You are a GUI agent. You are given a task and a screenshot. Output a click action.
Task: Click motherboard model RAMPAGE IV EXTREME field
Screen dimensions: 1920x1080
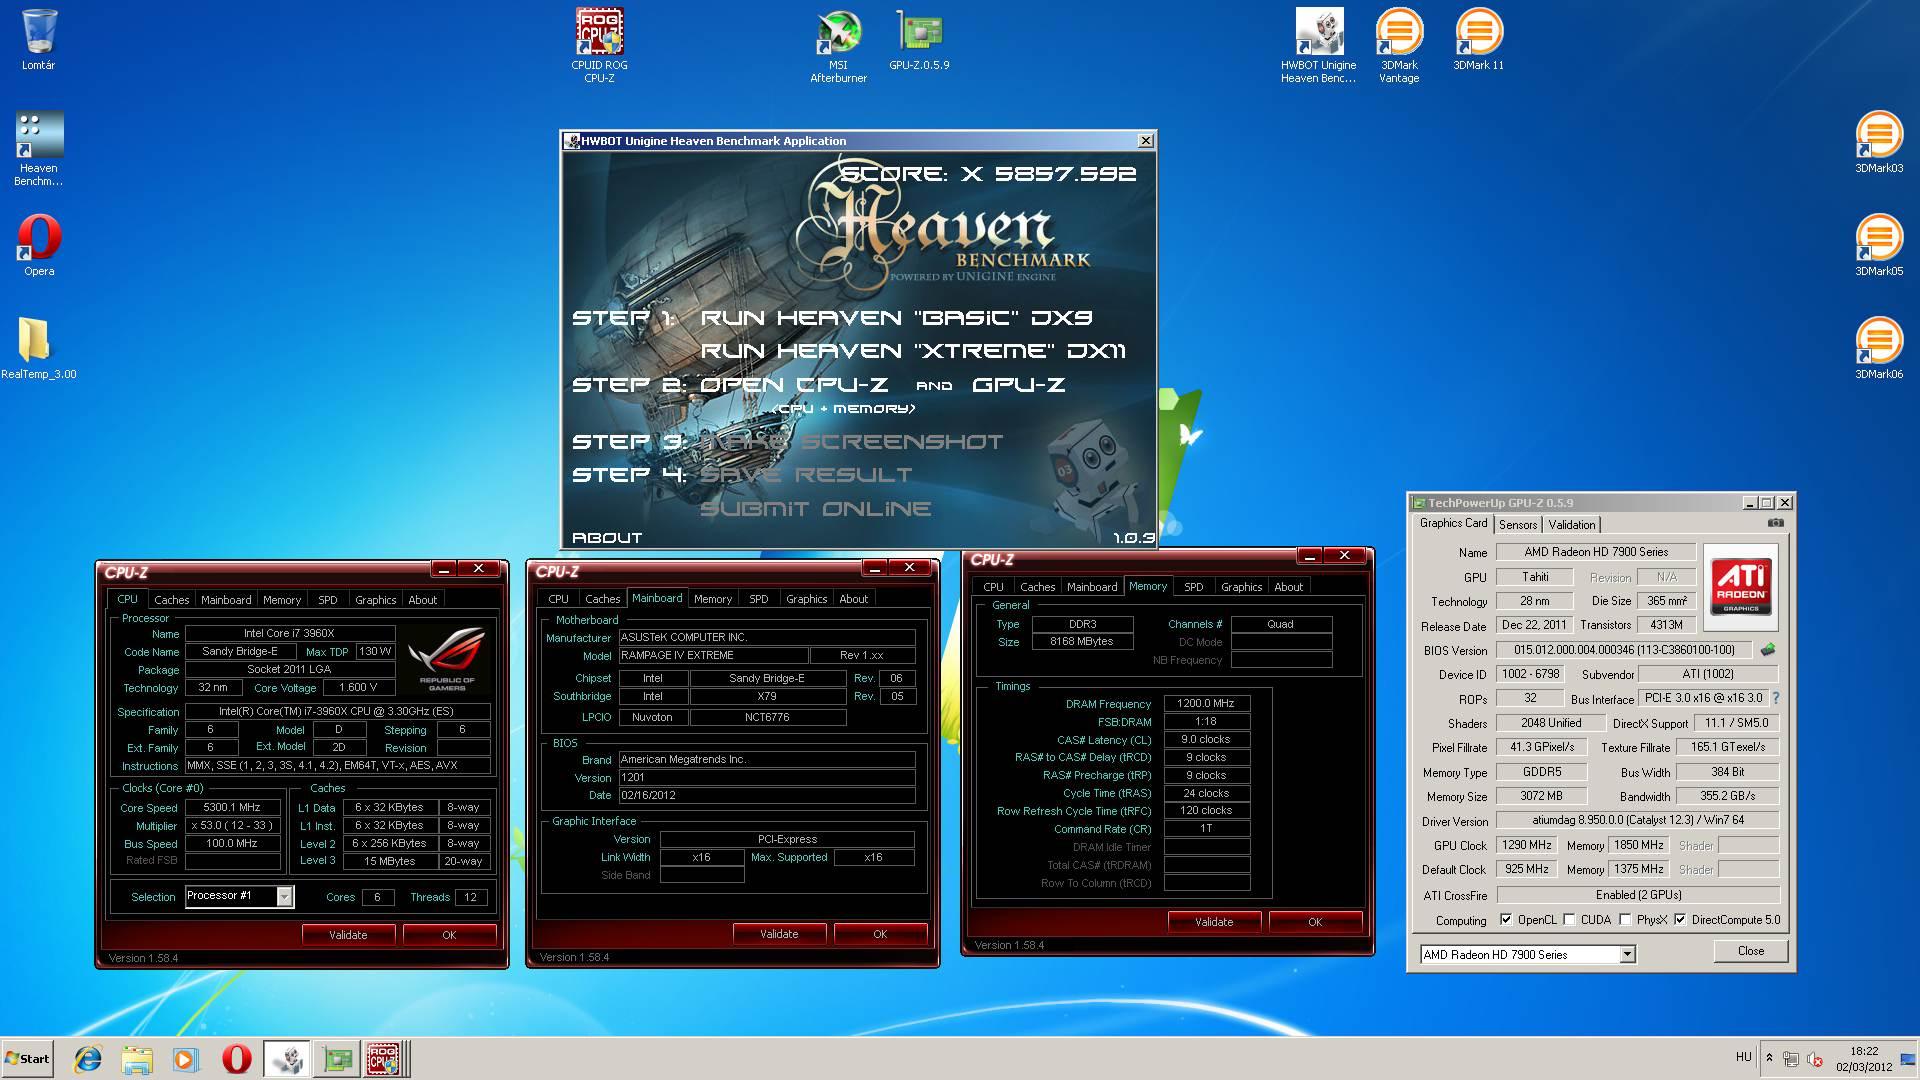tap(713, 655)
